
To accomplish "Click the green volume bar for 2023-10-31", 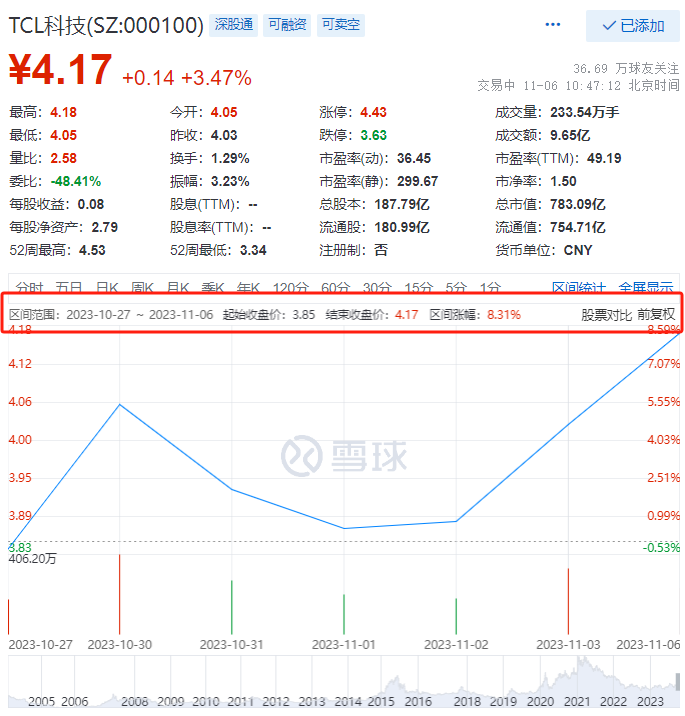I will [x=232, y=607].
